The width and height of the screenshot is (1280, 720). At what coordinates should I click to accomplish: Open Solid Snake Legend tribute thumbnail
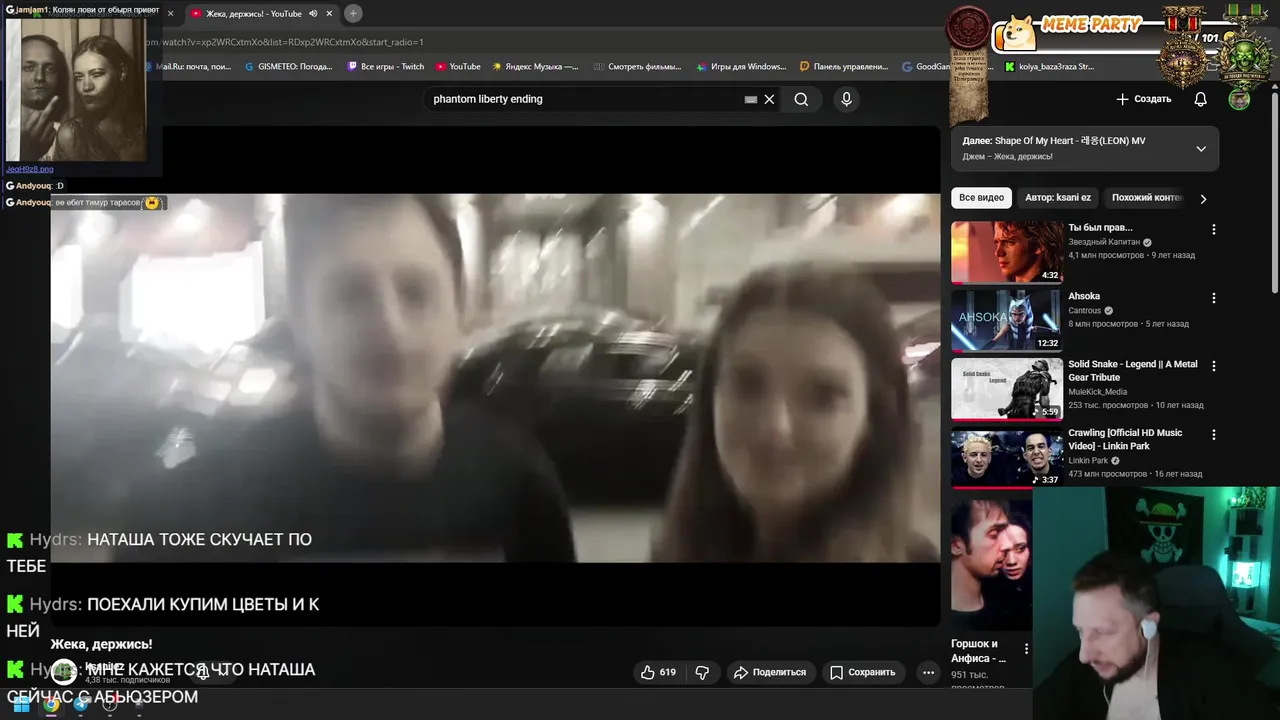click(1006, 389)
